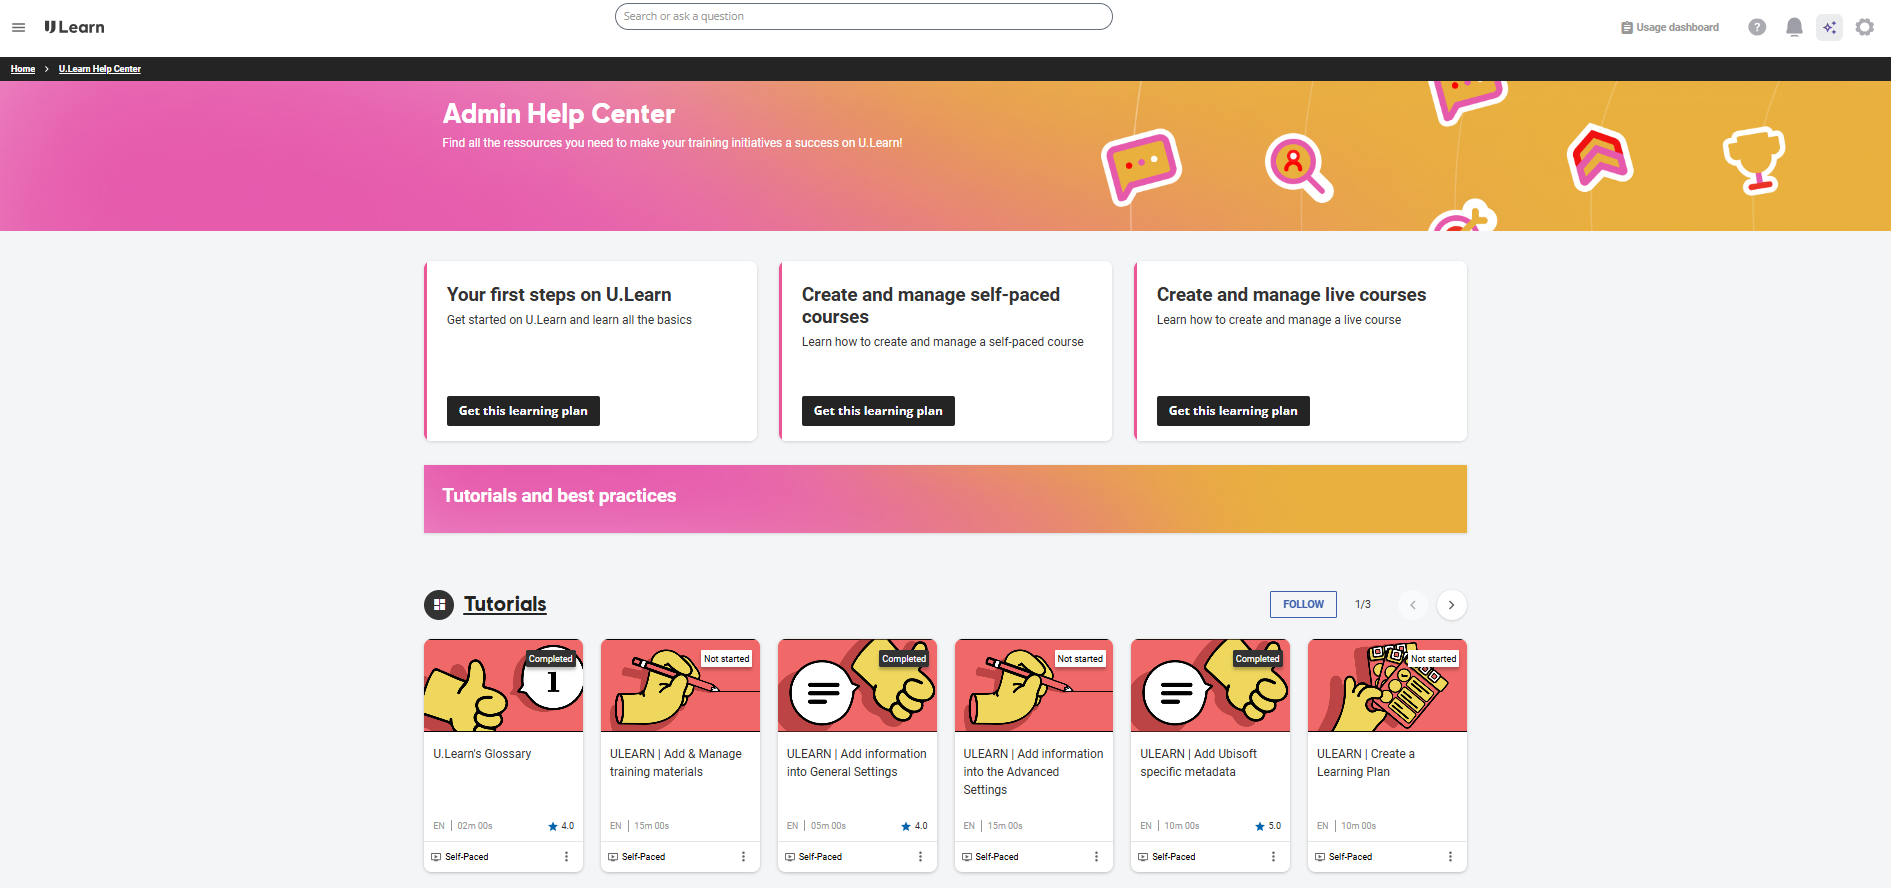Open the hamburger navigation menu
Screen dimensions: 1891x888
click(x=18, y=27)
